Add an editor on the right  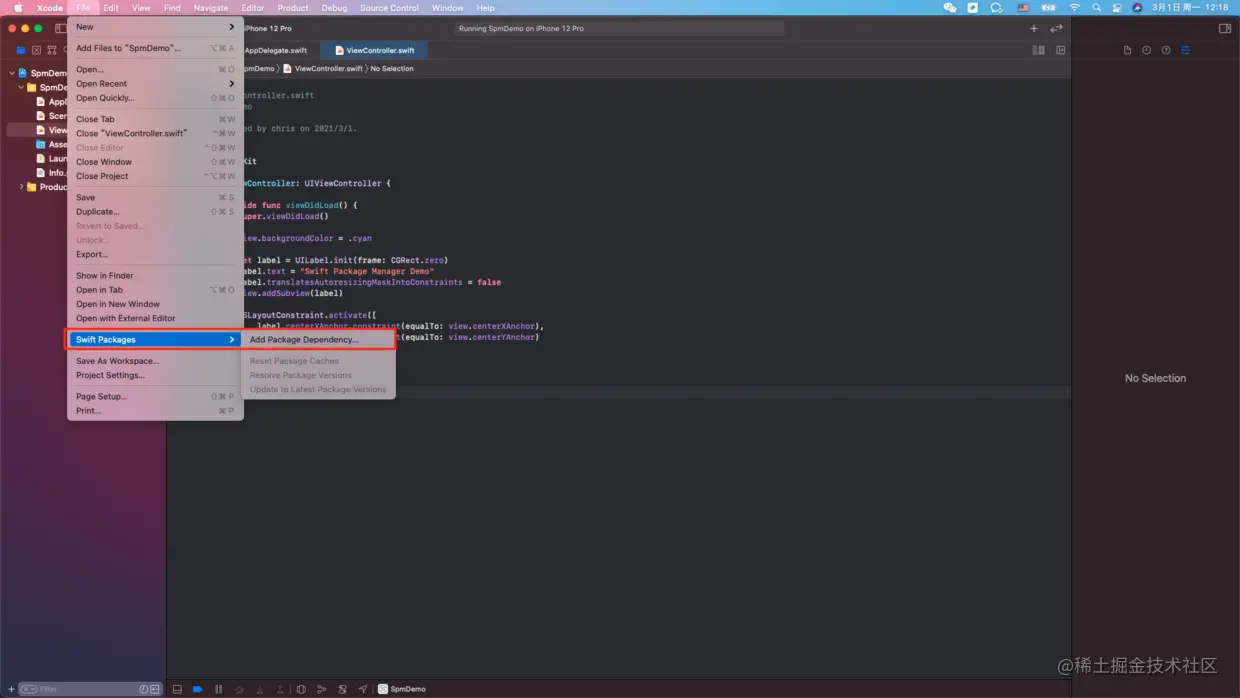click(x=1060, y=50)
